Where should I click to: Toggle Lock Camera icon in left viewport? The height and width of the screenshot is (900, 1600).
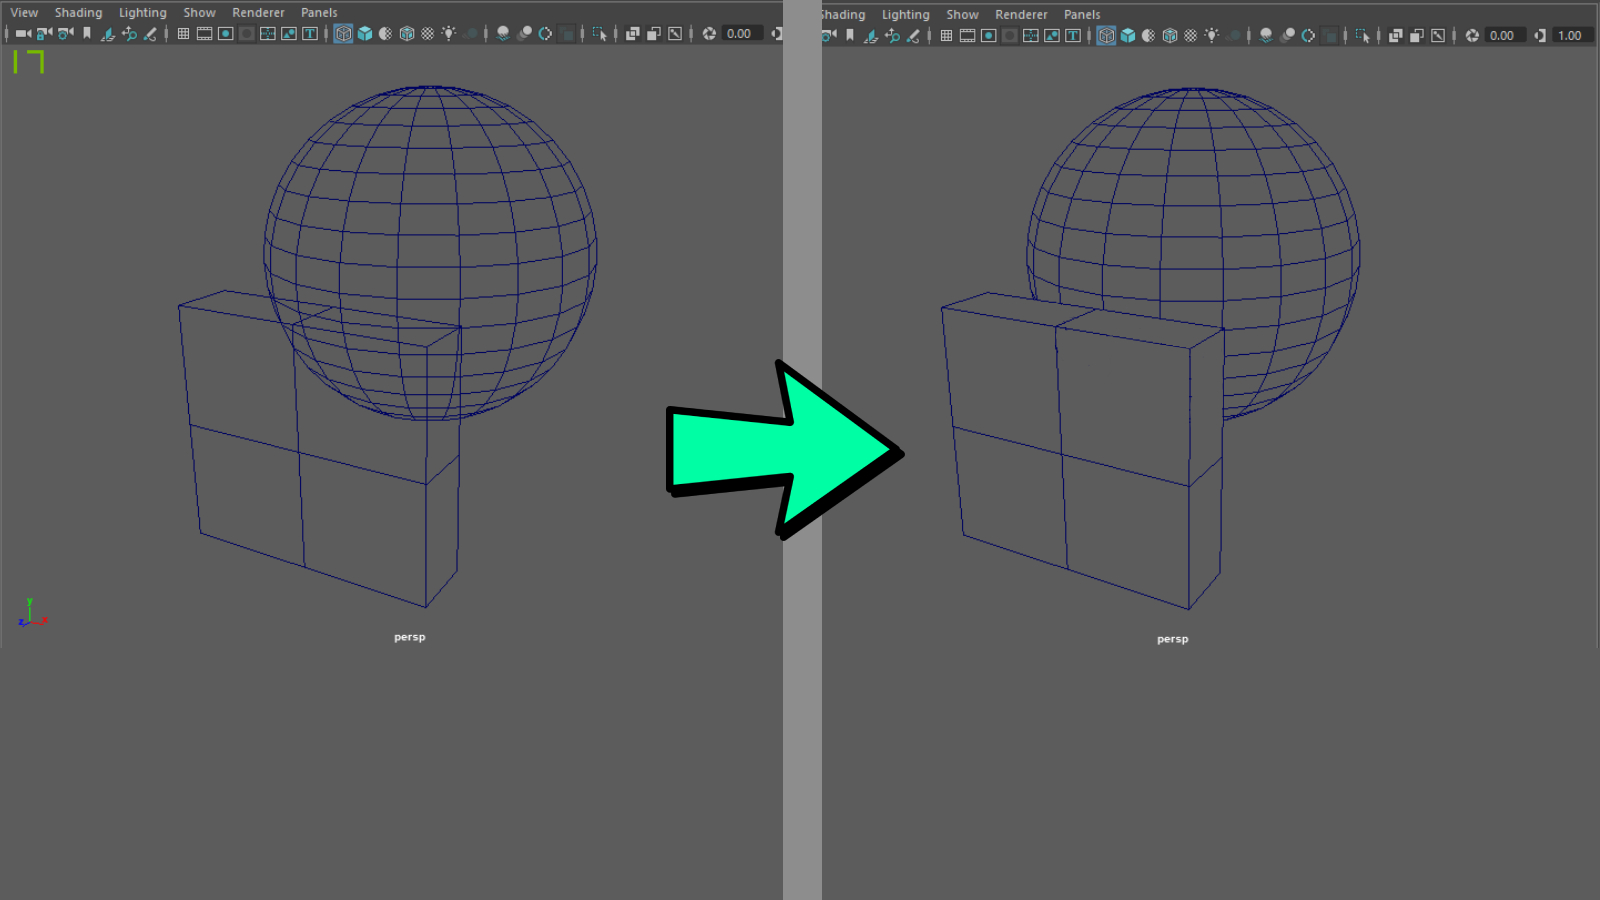(x=44, y=33)
